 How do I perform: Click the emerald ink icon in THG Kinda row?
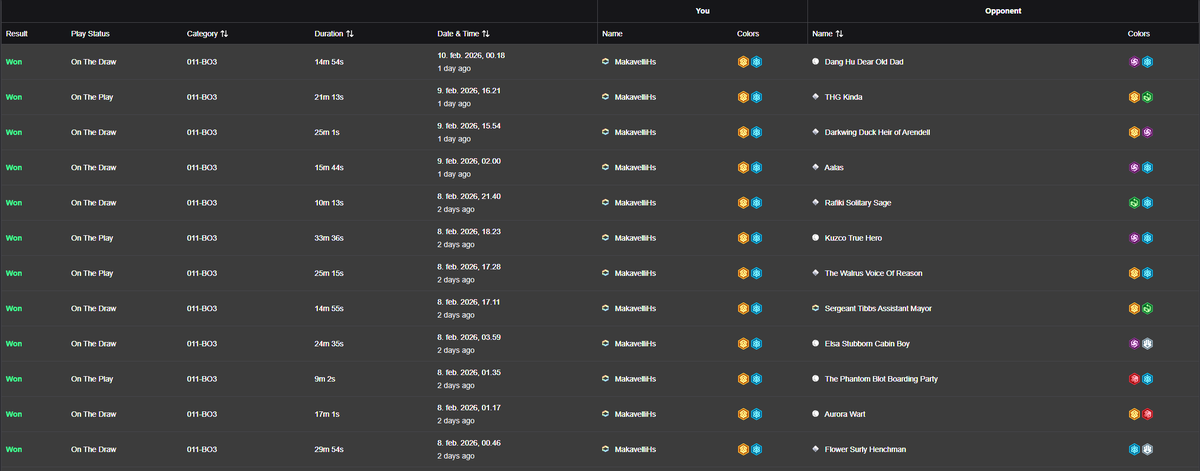coord(1148,97)
